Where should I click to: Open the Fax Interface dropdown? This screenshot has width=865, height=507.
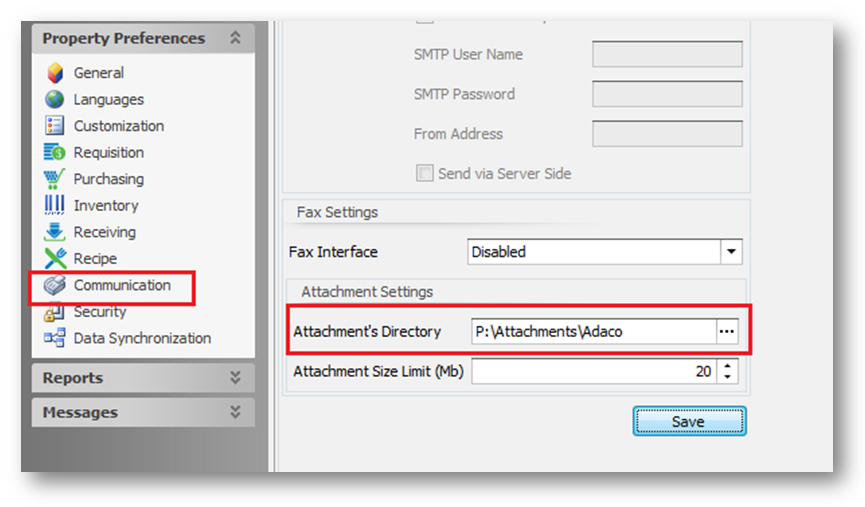click(732, 252)
